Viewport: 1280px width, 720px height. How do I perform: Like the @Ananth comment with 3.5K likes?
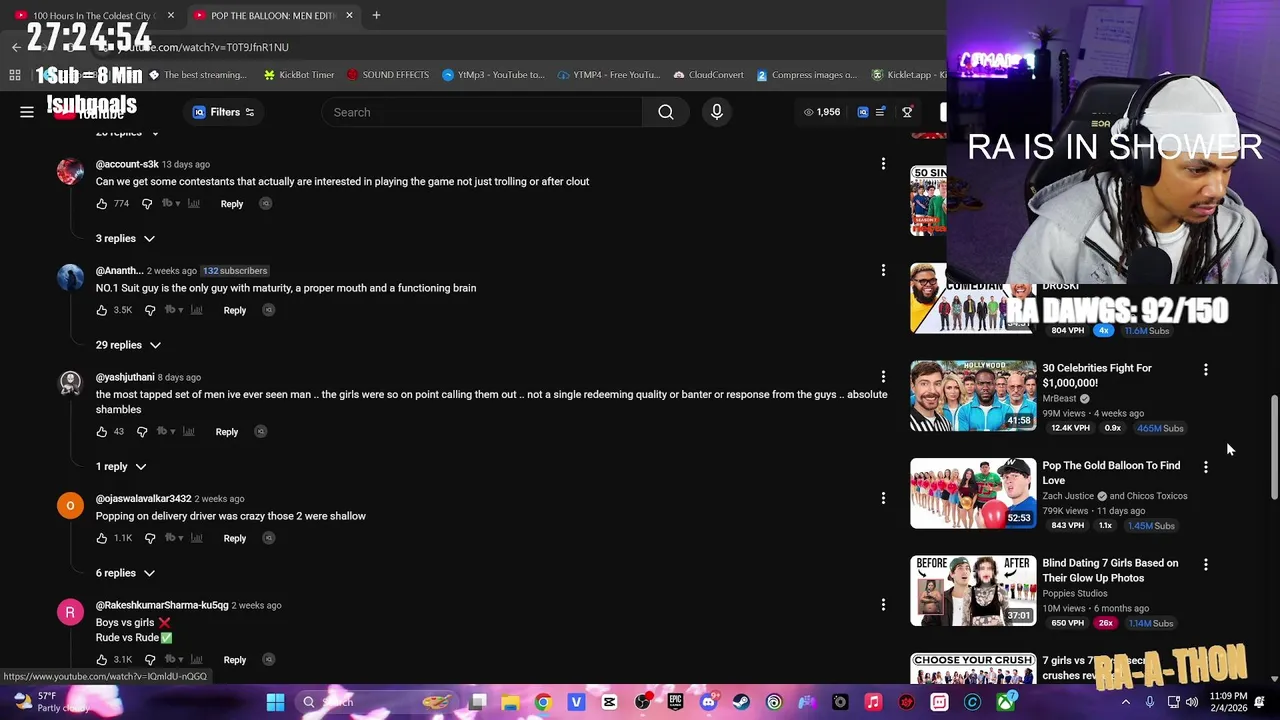point(102,310)
